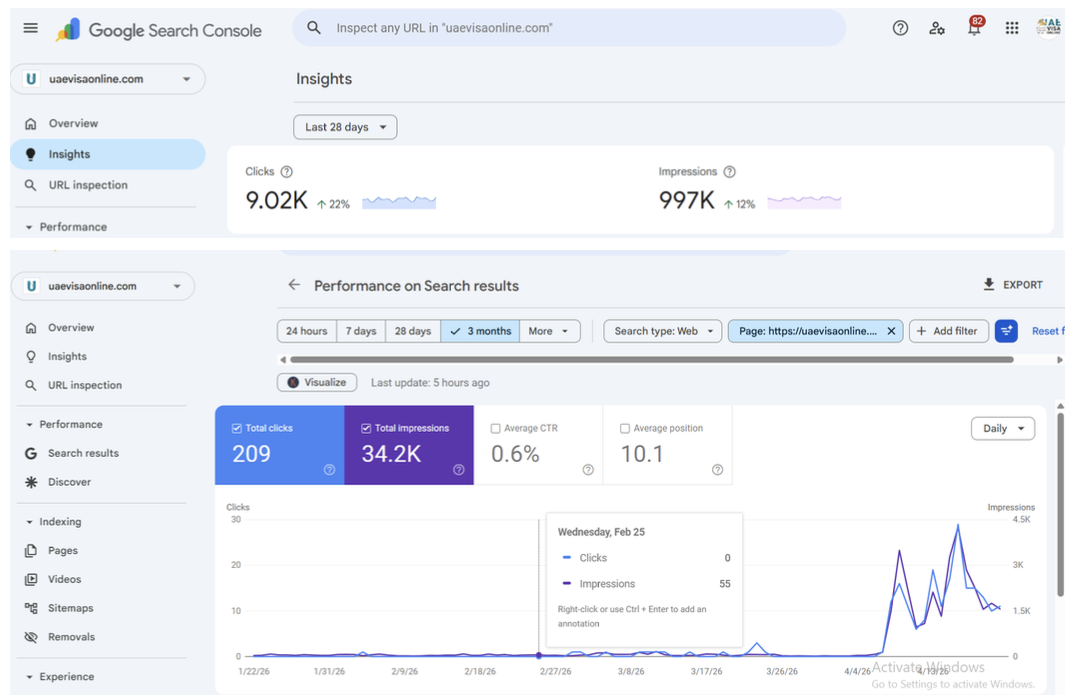Click Impressions metric help icon in Insights

[729, 172]
